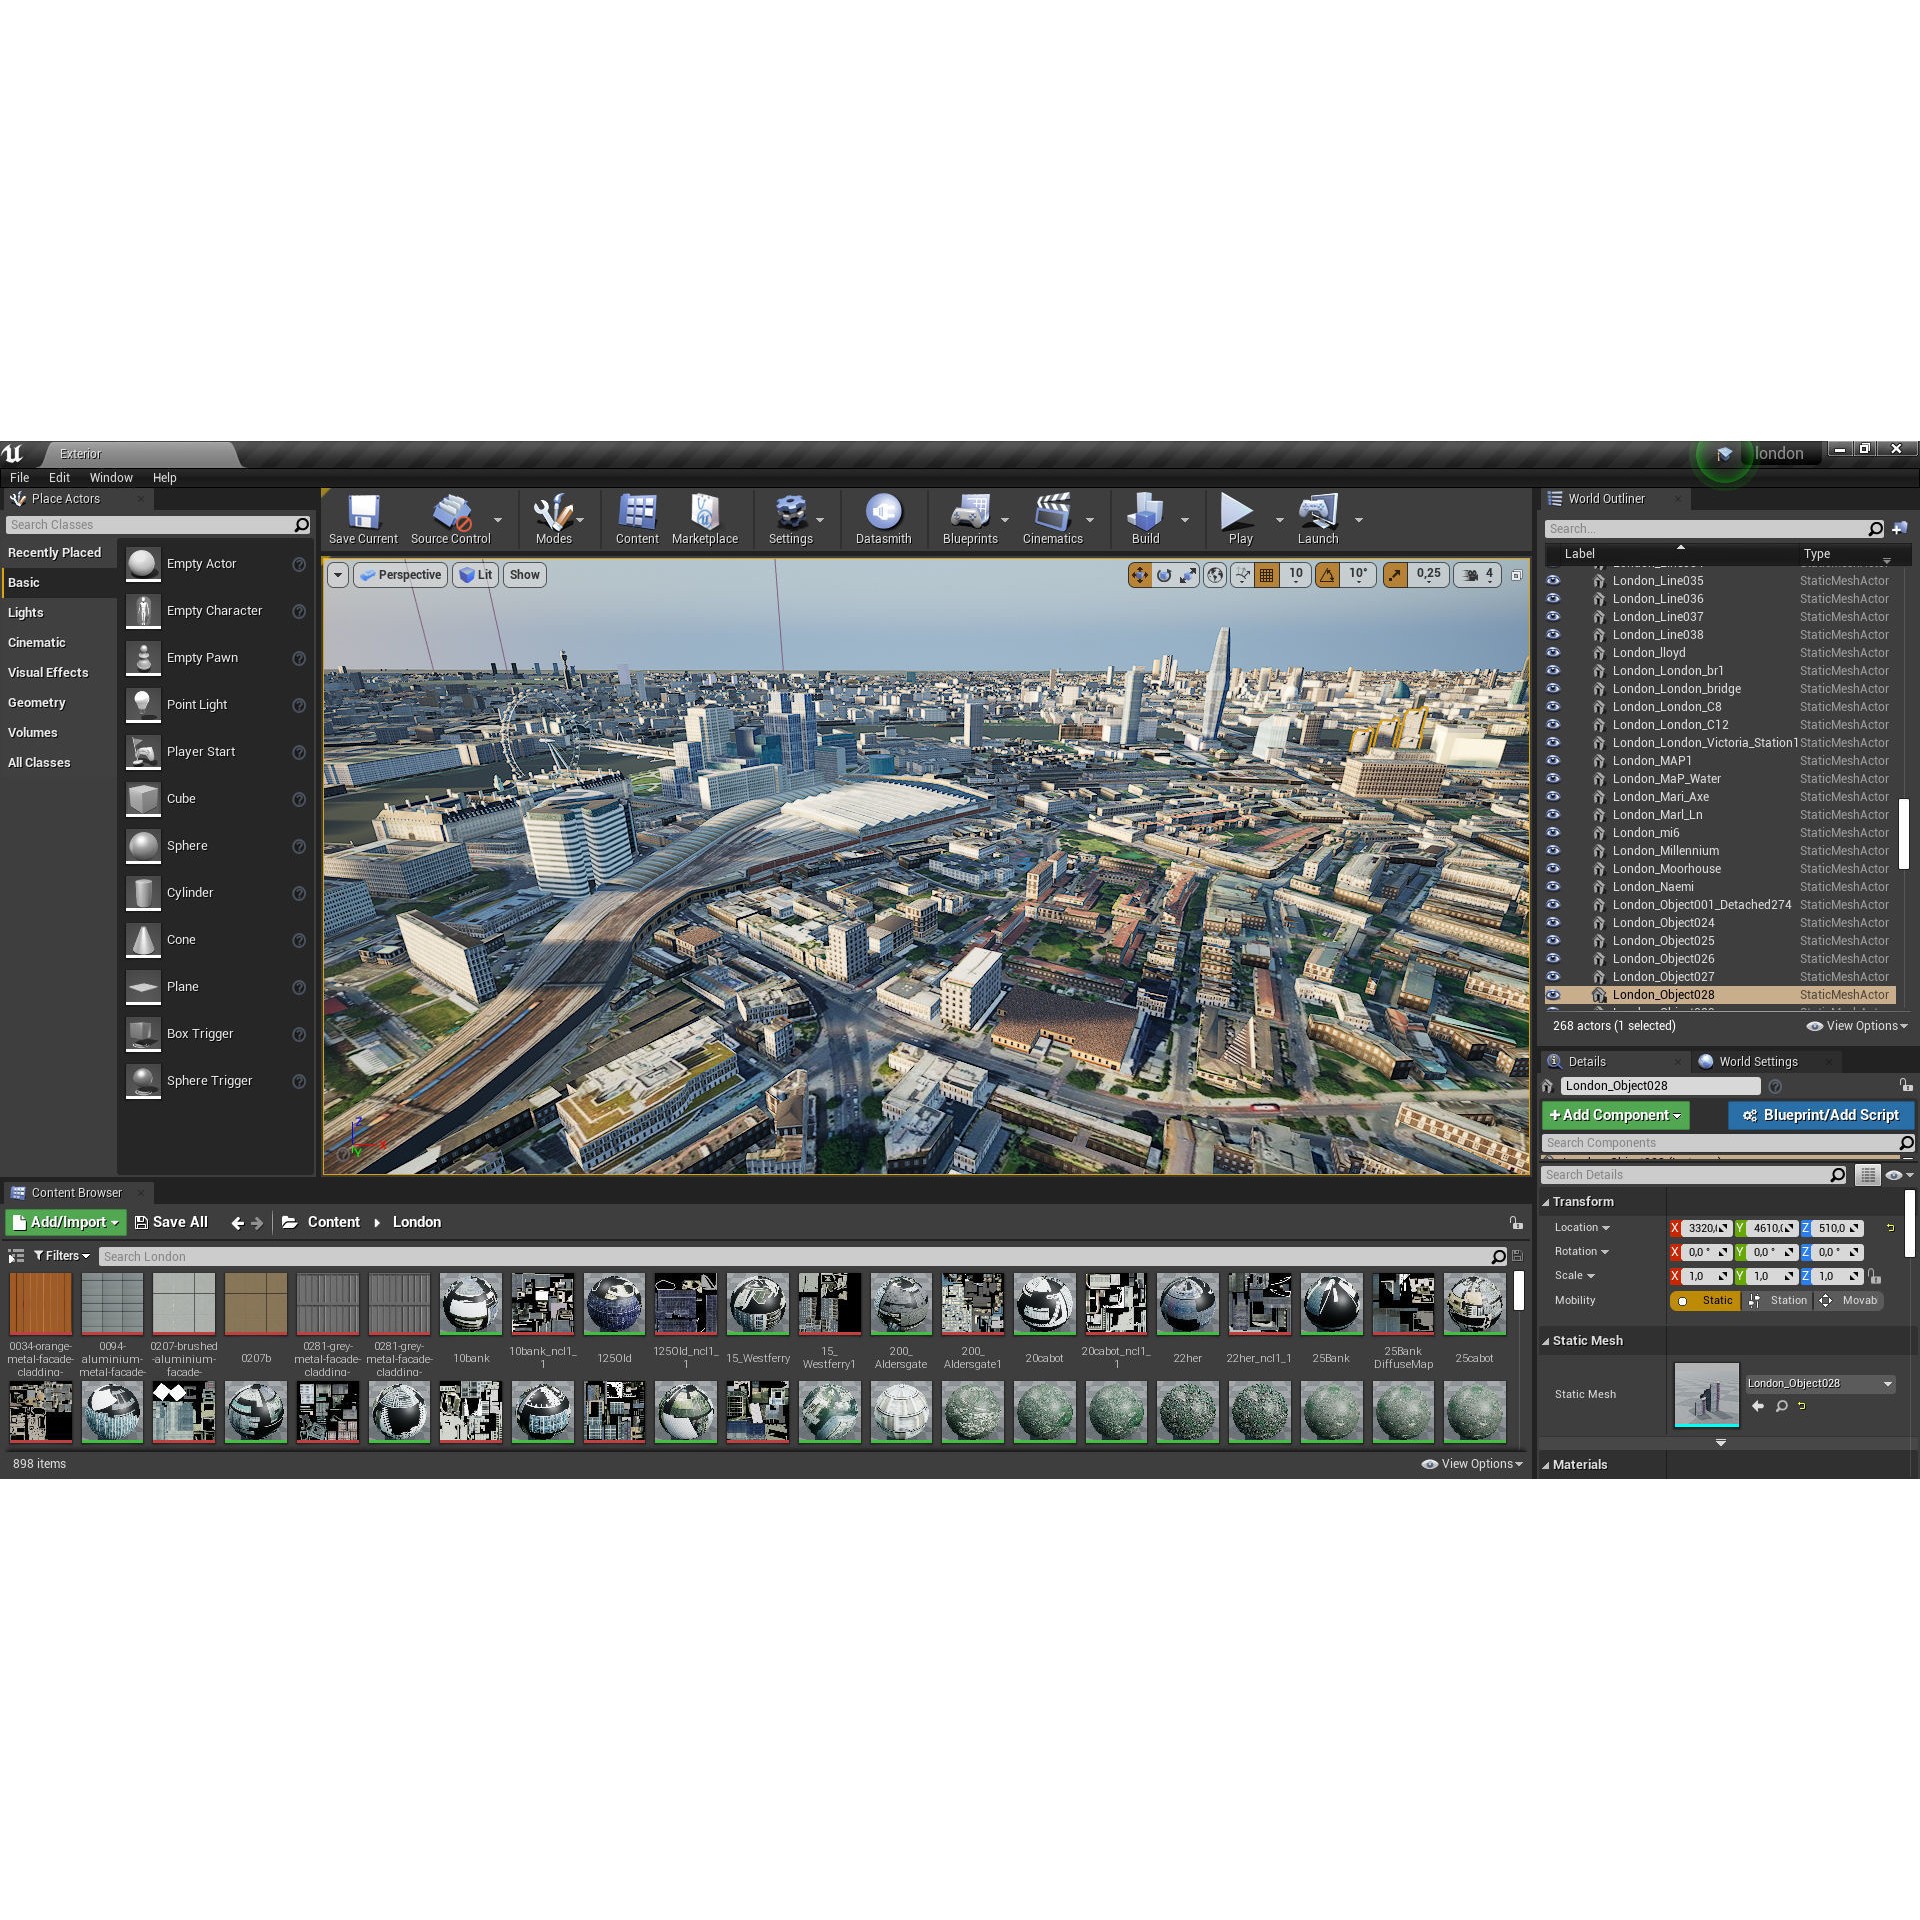Open the Window menu
The height and width of the screenshot is (1920, 1920).
[111, 477]
